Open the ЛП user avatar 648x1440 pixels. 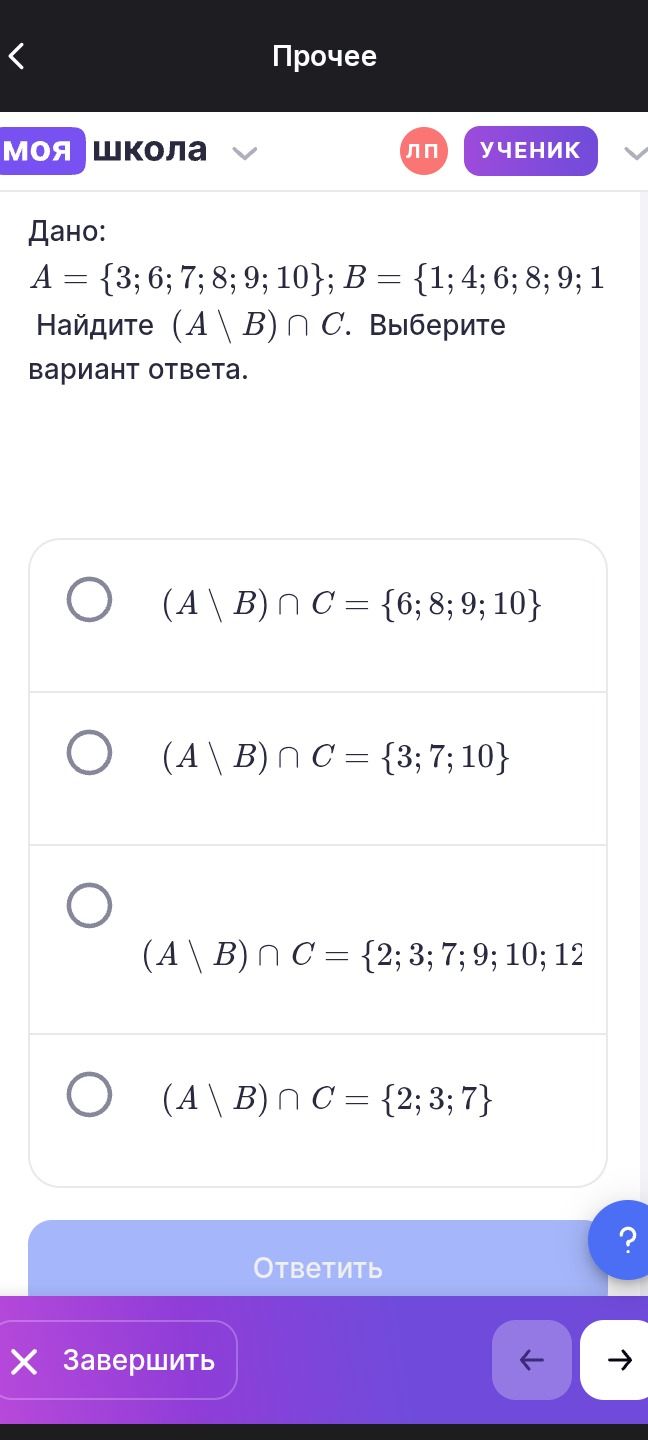424,151
